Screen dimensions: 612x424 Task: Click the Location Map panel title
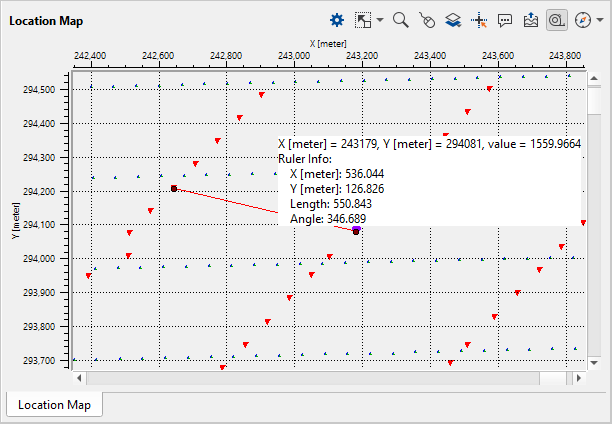pyautogui.click(x=46, y=20)
